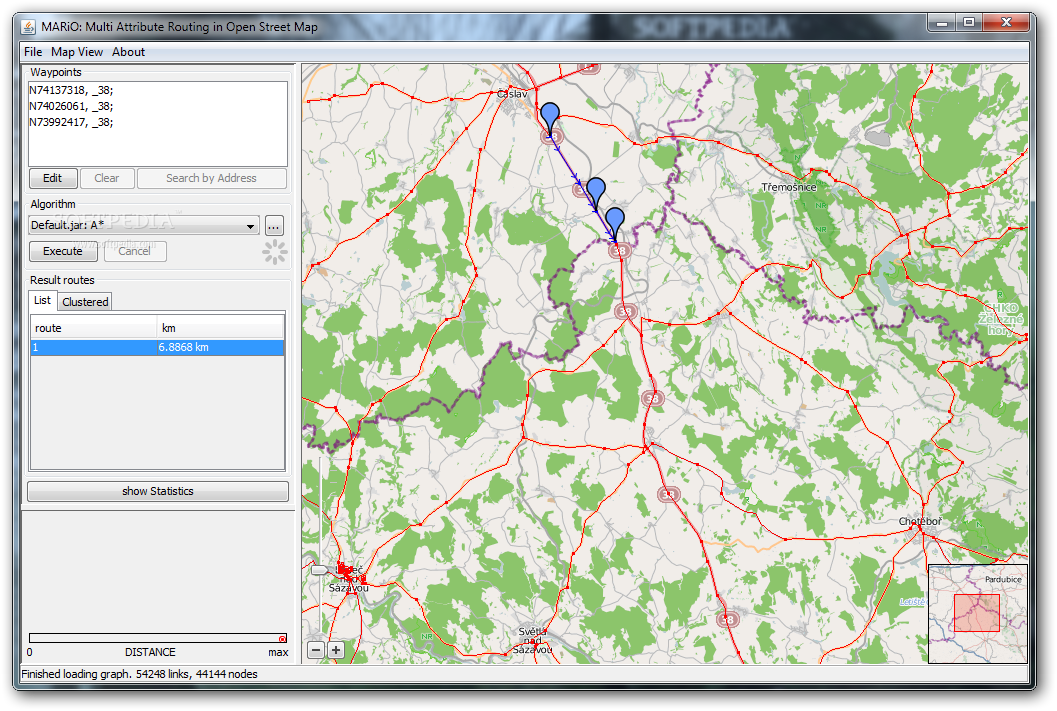The width and height of the screenshot is (1057, 711).
Task: Click the Cancel button
Action: point(135,251)
